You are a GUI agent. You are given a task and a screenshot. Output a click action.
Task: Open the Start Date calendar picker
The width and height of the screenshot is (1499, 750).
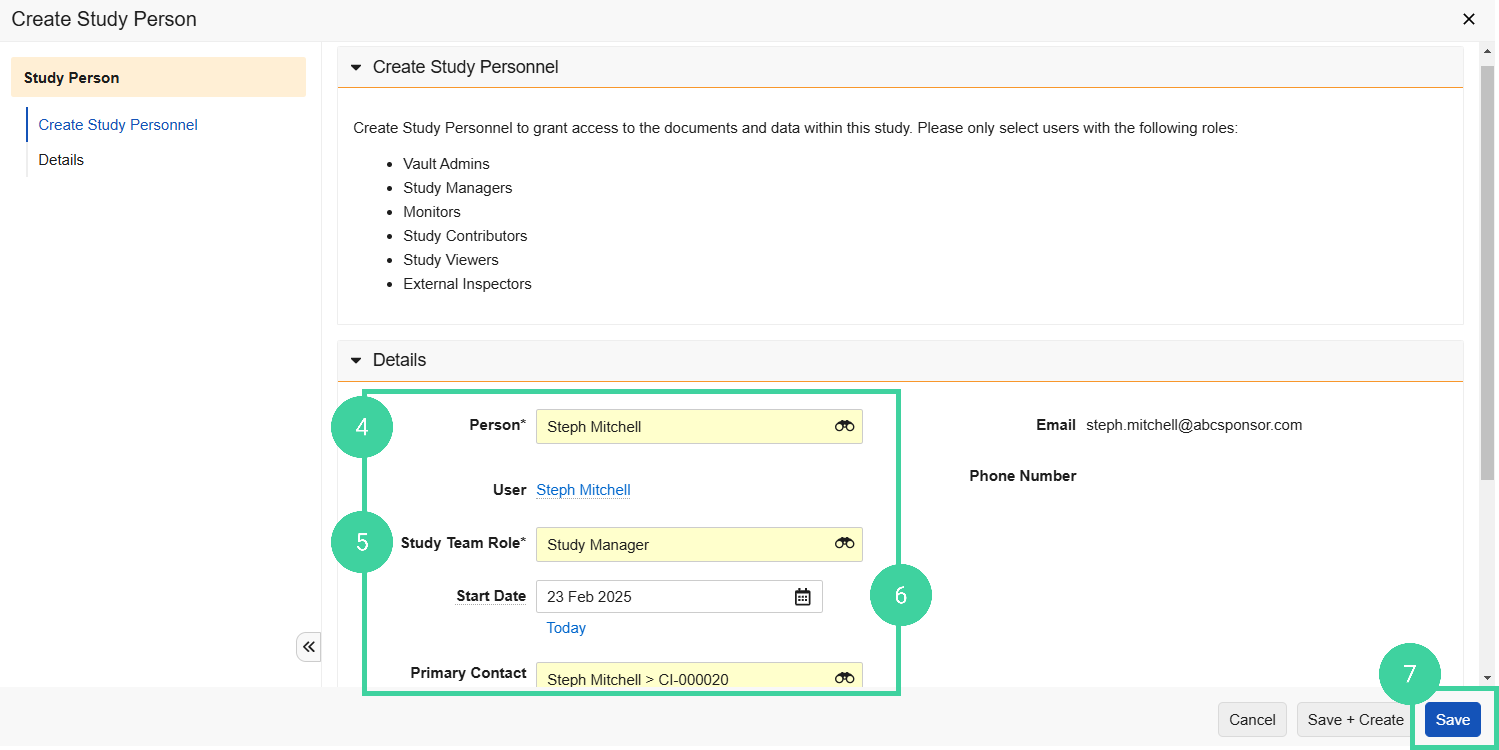pos(802,597)
